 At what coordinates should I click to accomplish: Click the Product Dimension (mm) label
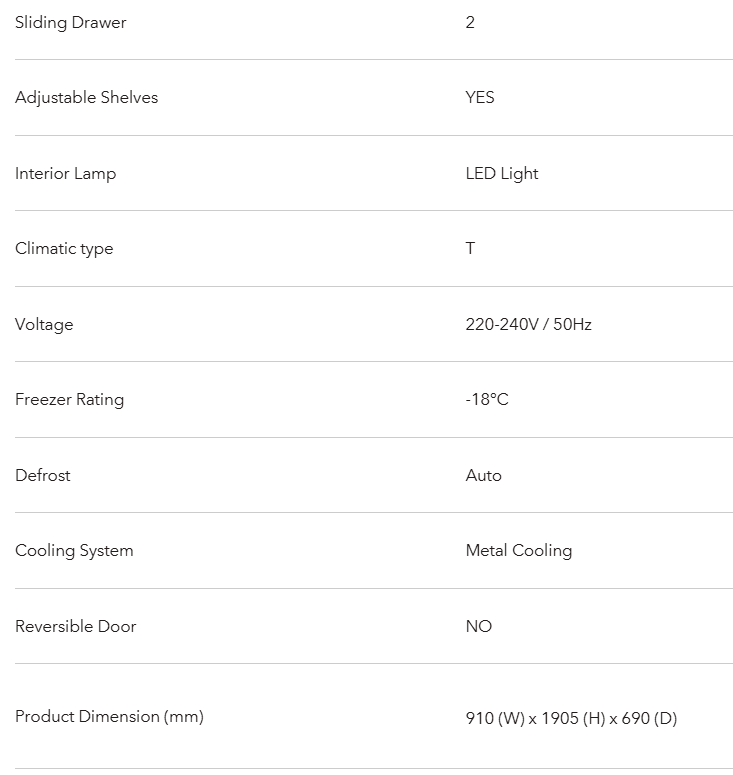click(x=109, y=717)
